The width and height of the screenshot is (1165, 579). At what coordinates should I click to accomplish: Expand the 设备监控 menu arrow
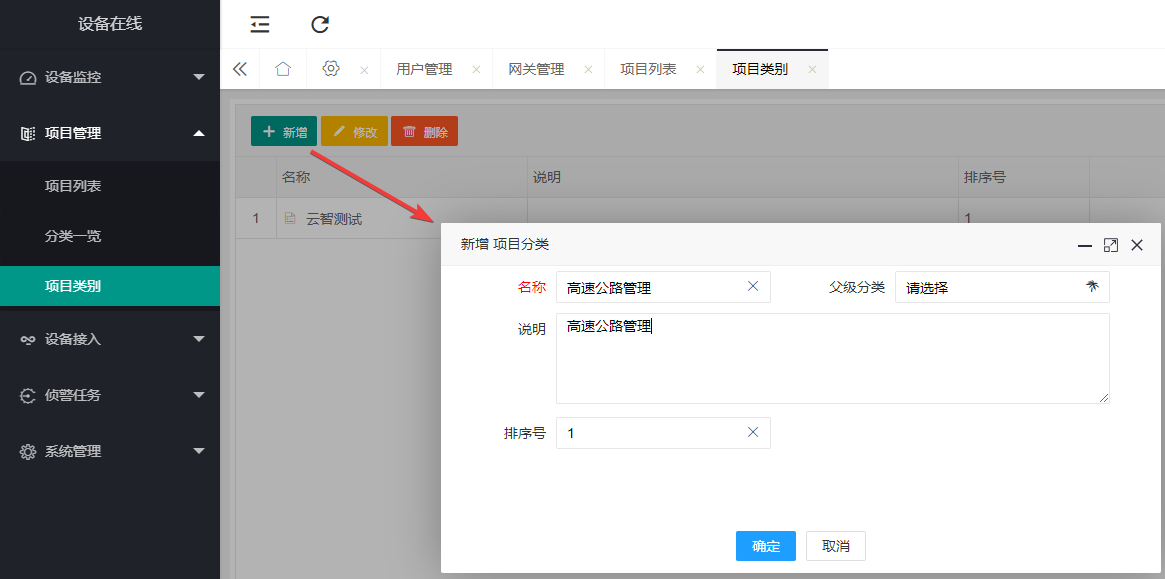click(x=198, y=77)
